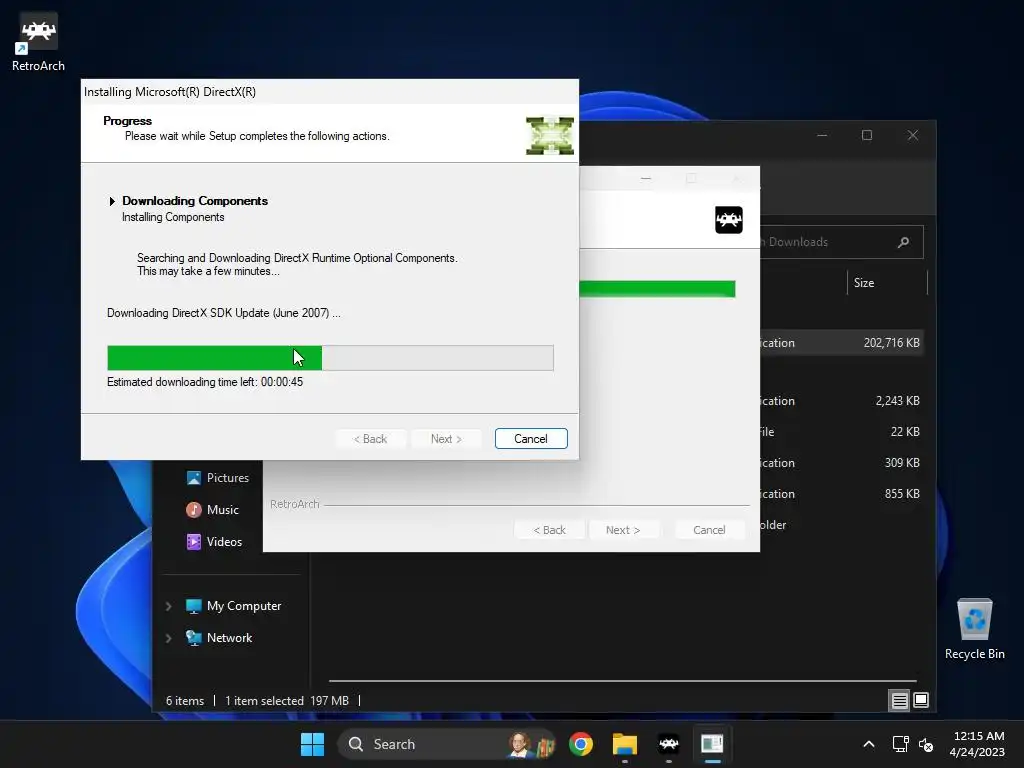
Task: Sort files by the Size column header
Action: tap(887, 283)
